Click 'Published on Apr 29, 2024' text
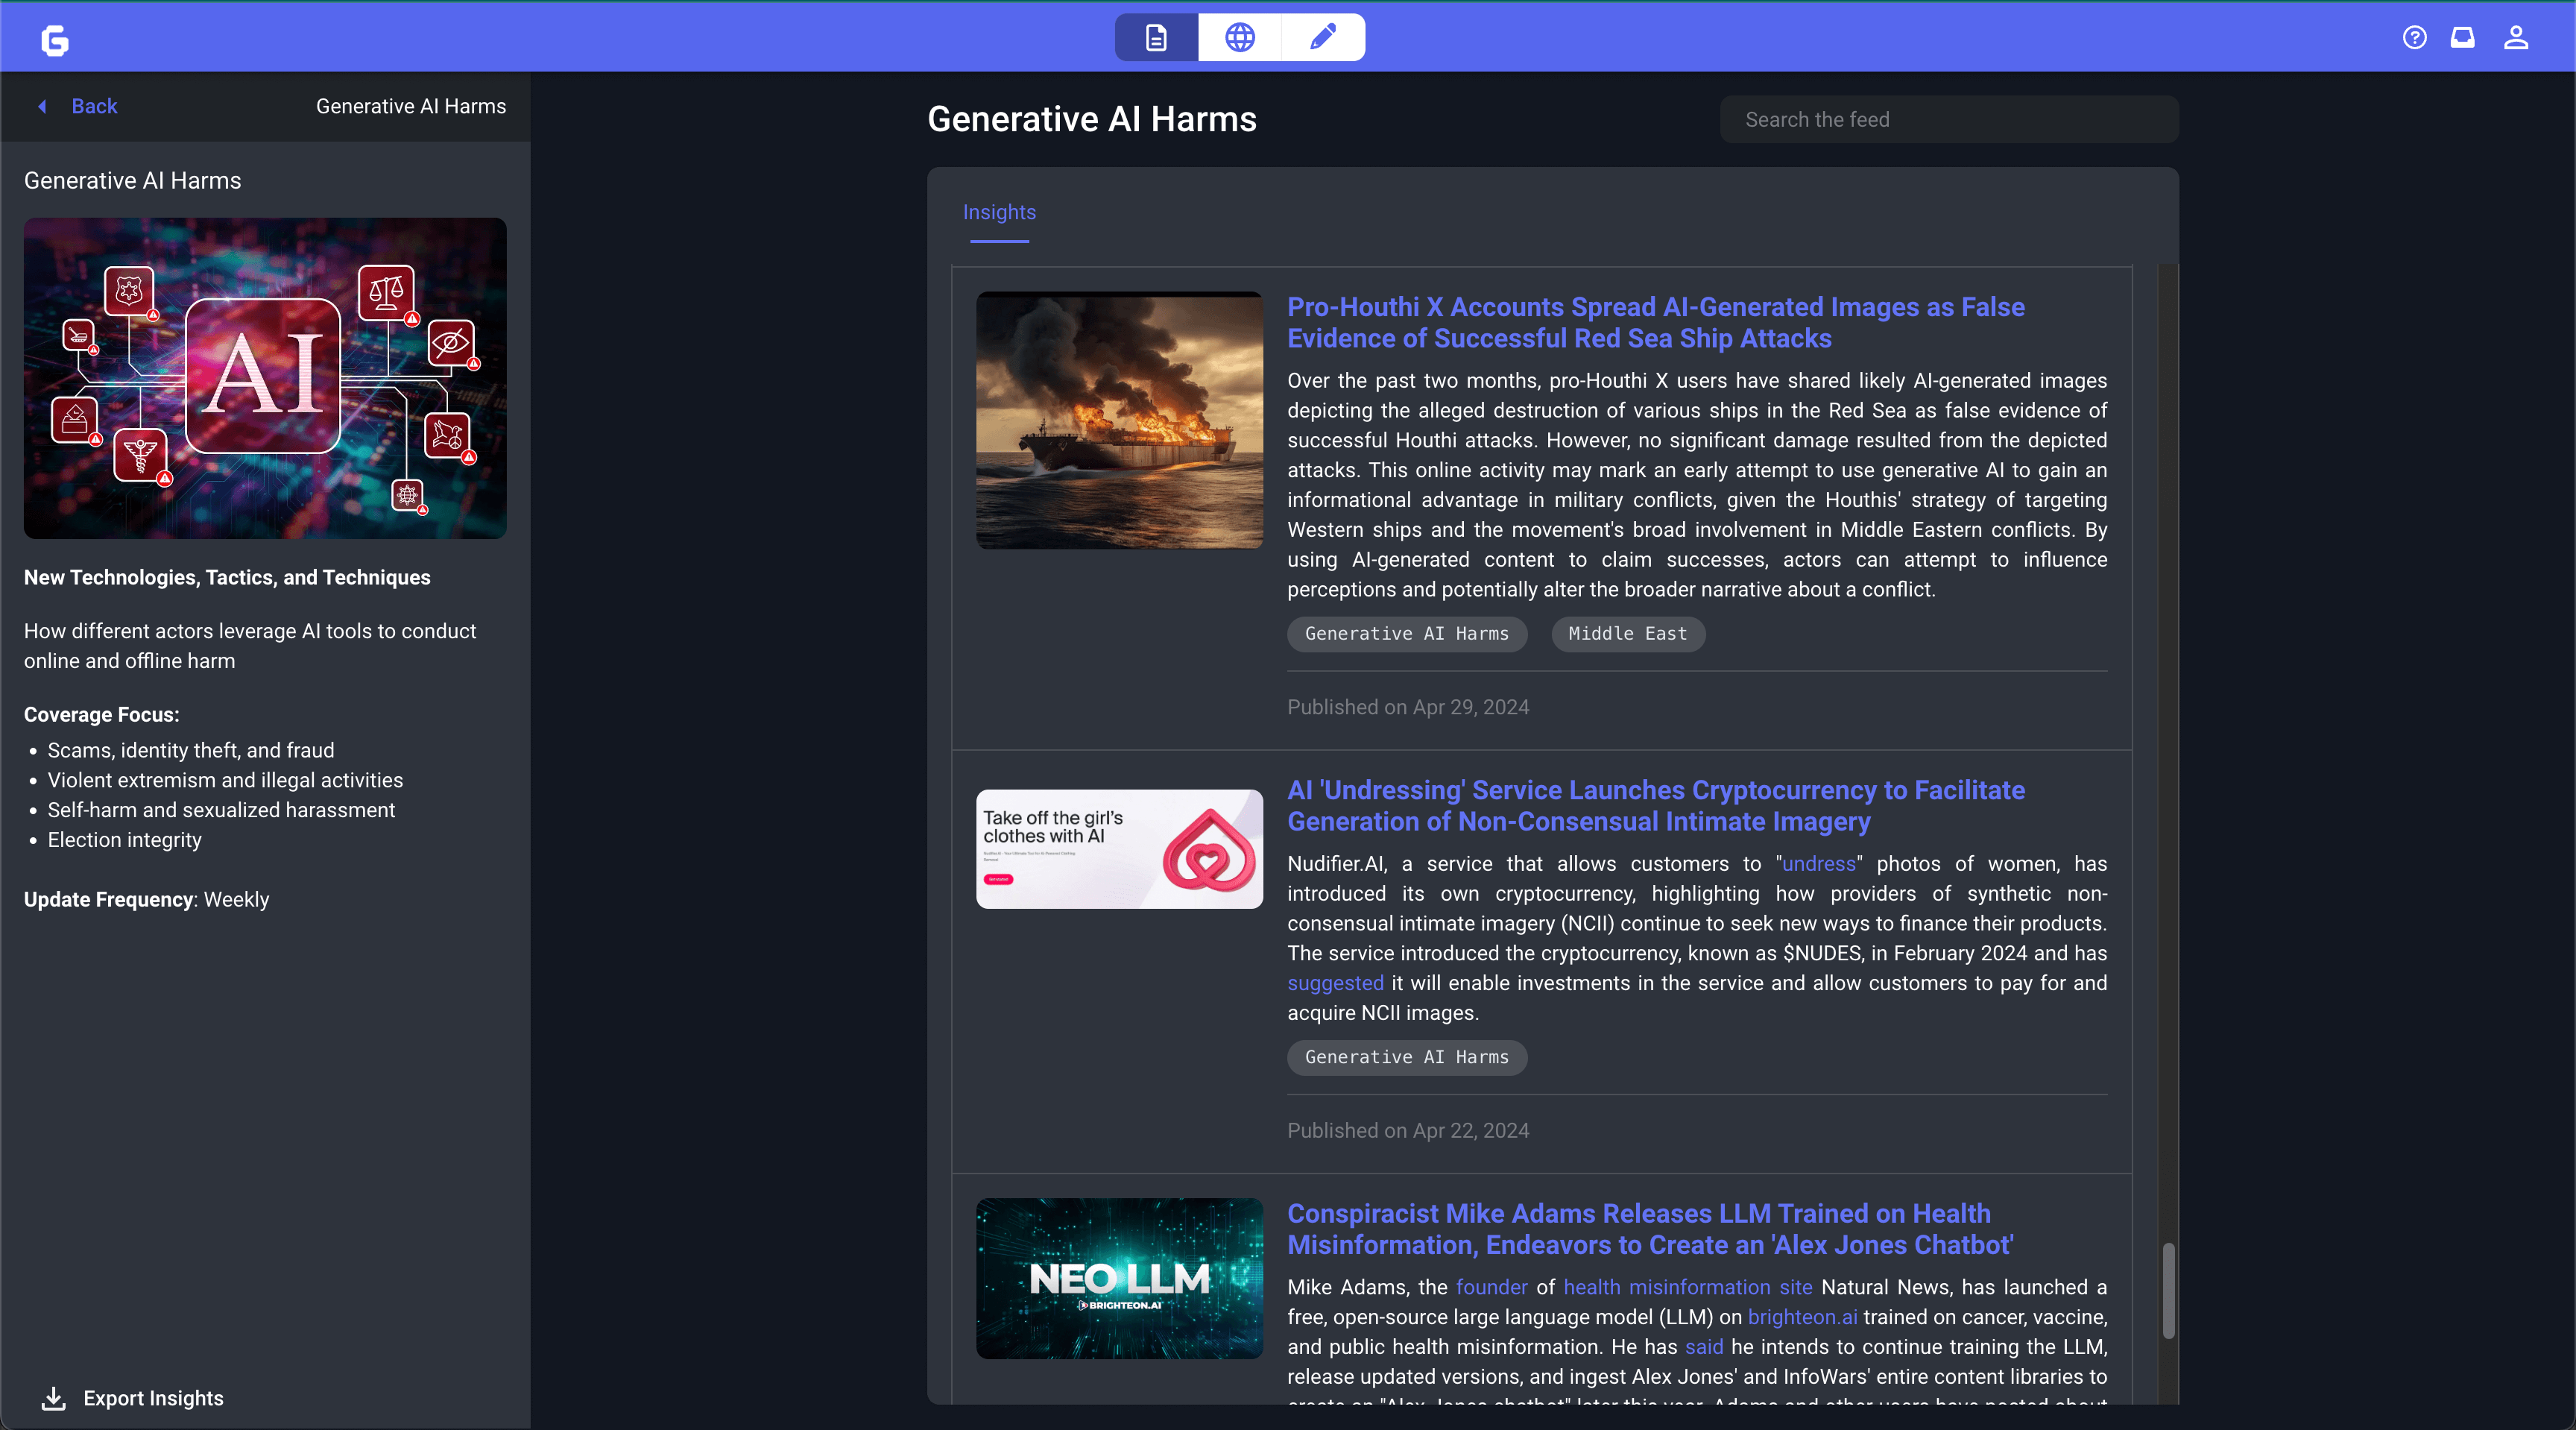The image size is (2576, 1430). point(1407,707)
